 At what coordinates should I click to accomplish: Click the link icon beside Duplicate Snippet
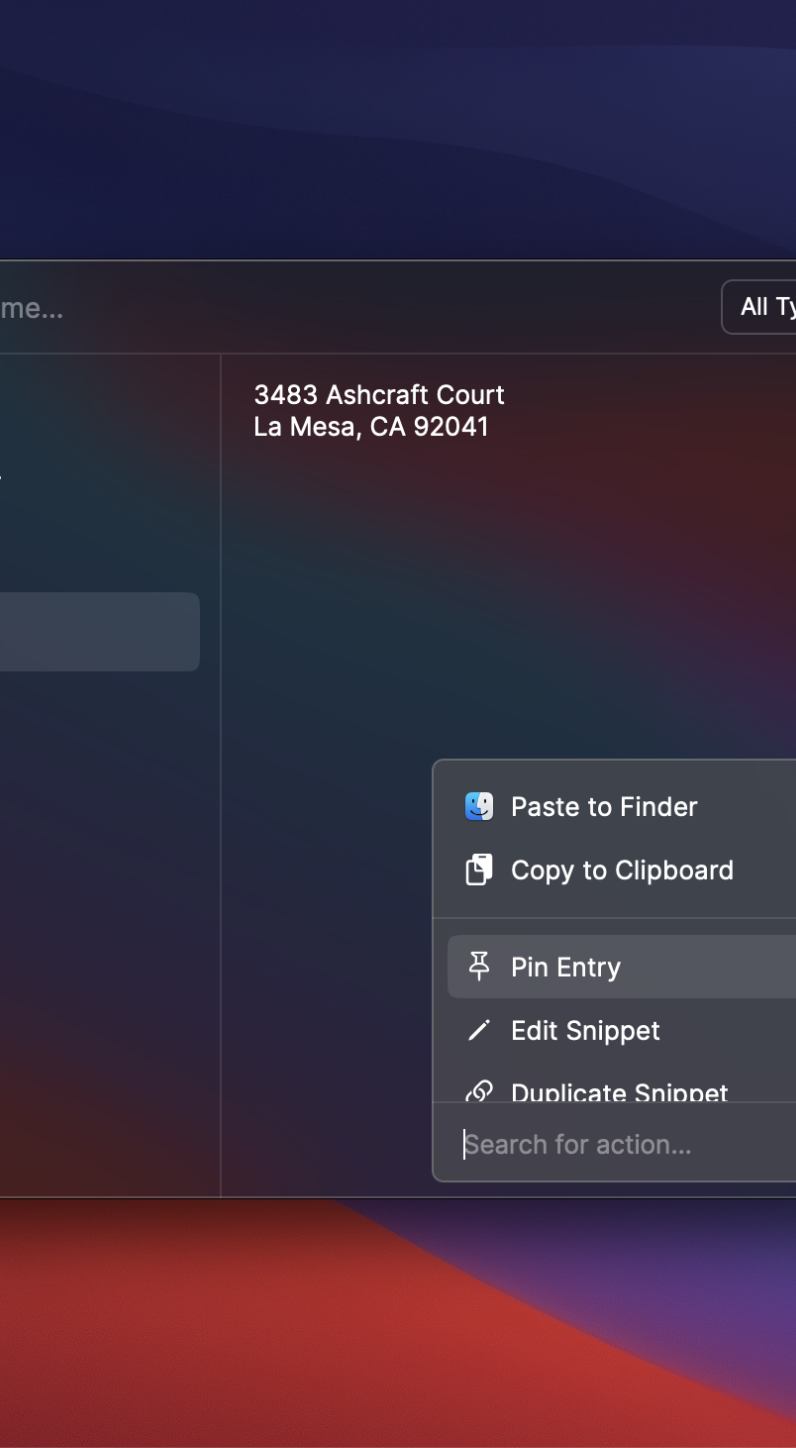click(479, 1091)
